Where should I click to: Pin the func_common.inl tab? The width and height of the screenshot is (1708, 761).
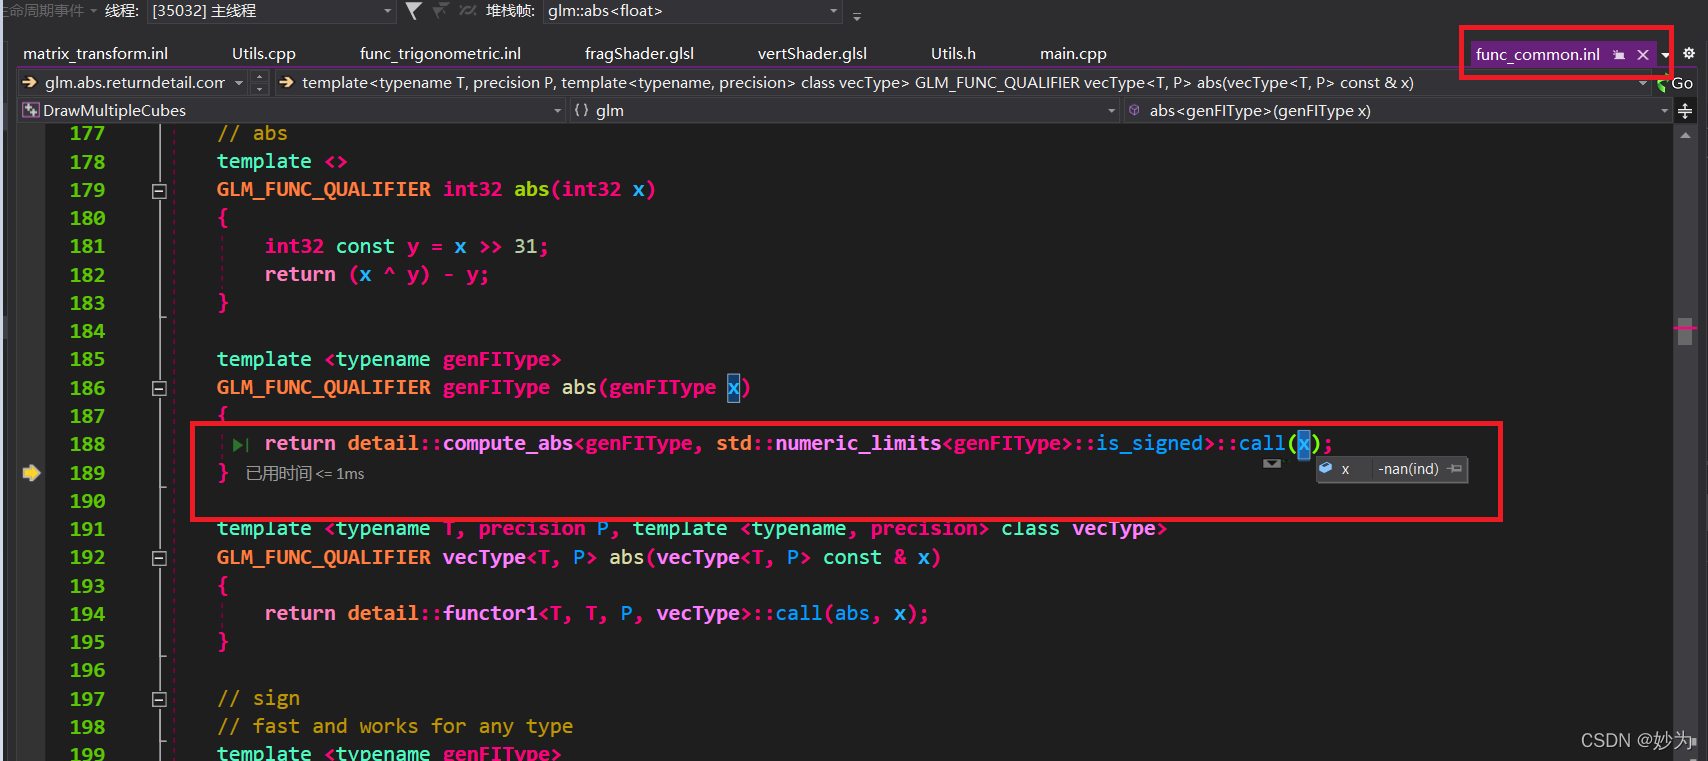pos(1619,55)
